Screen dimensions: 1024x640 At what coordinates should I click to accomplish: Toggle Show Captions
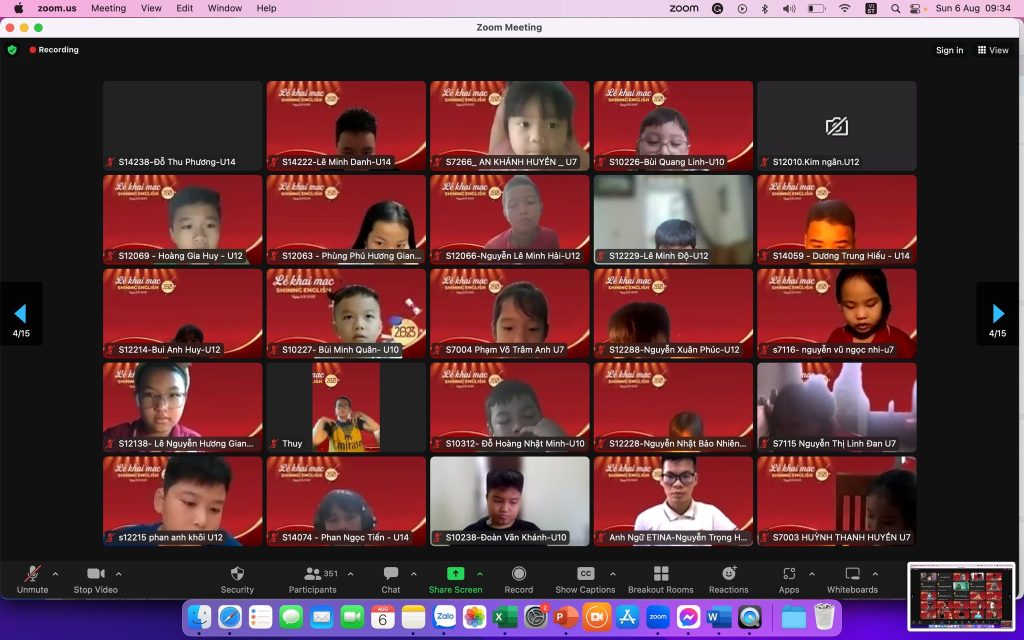[585, 574]
